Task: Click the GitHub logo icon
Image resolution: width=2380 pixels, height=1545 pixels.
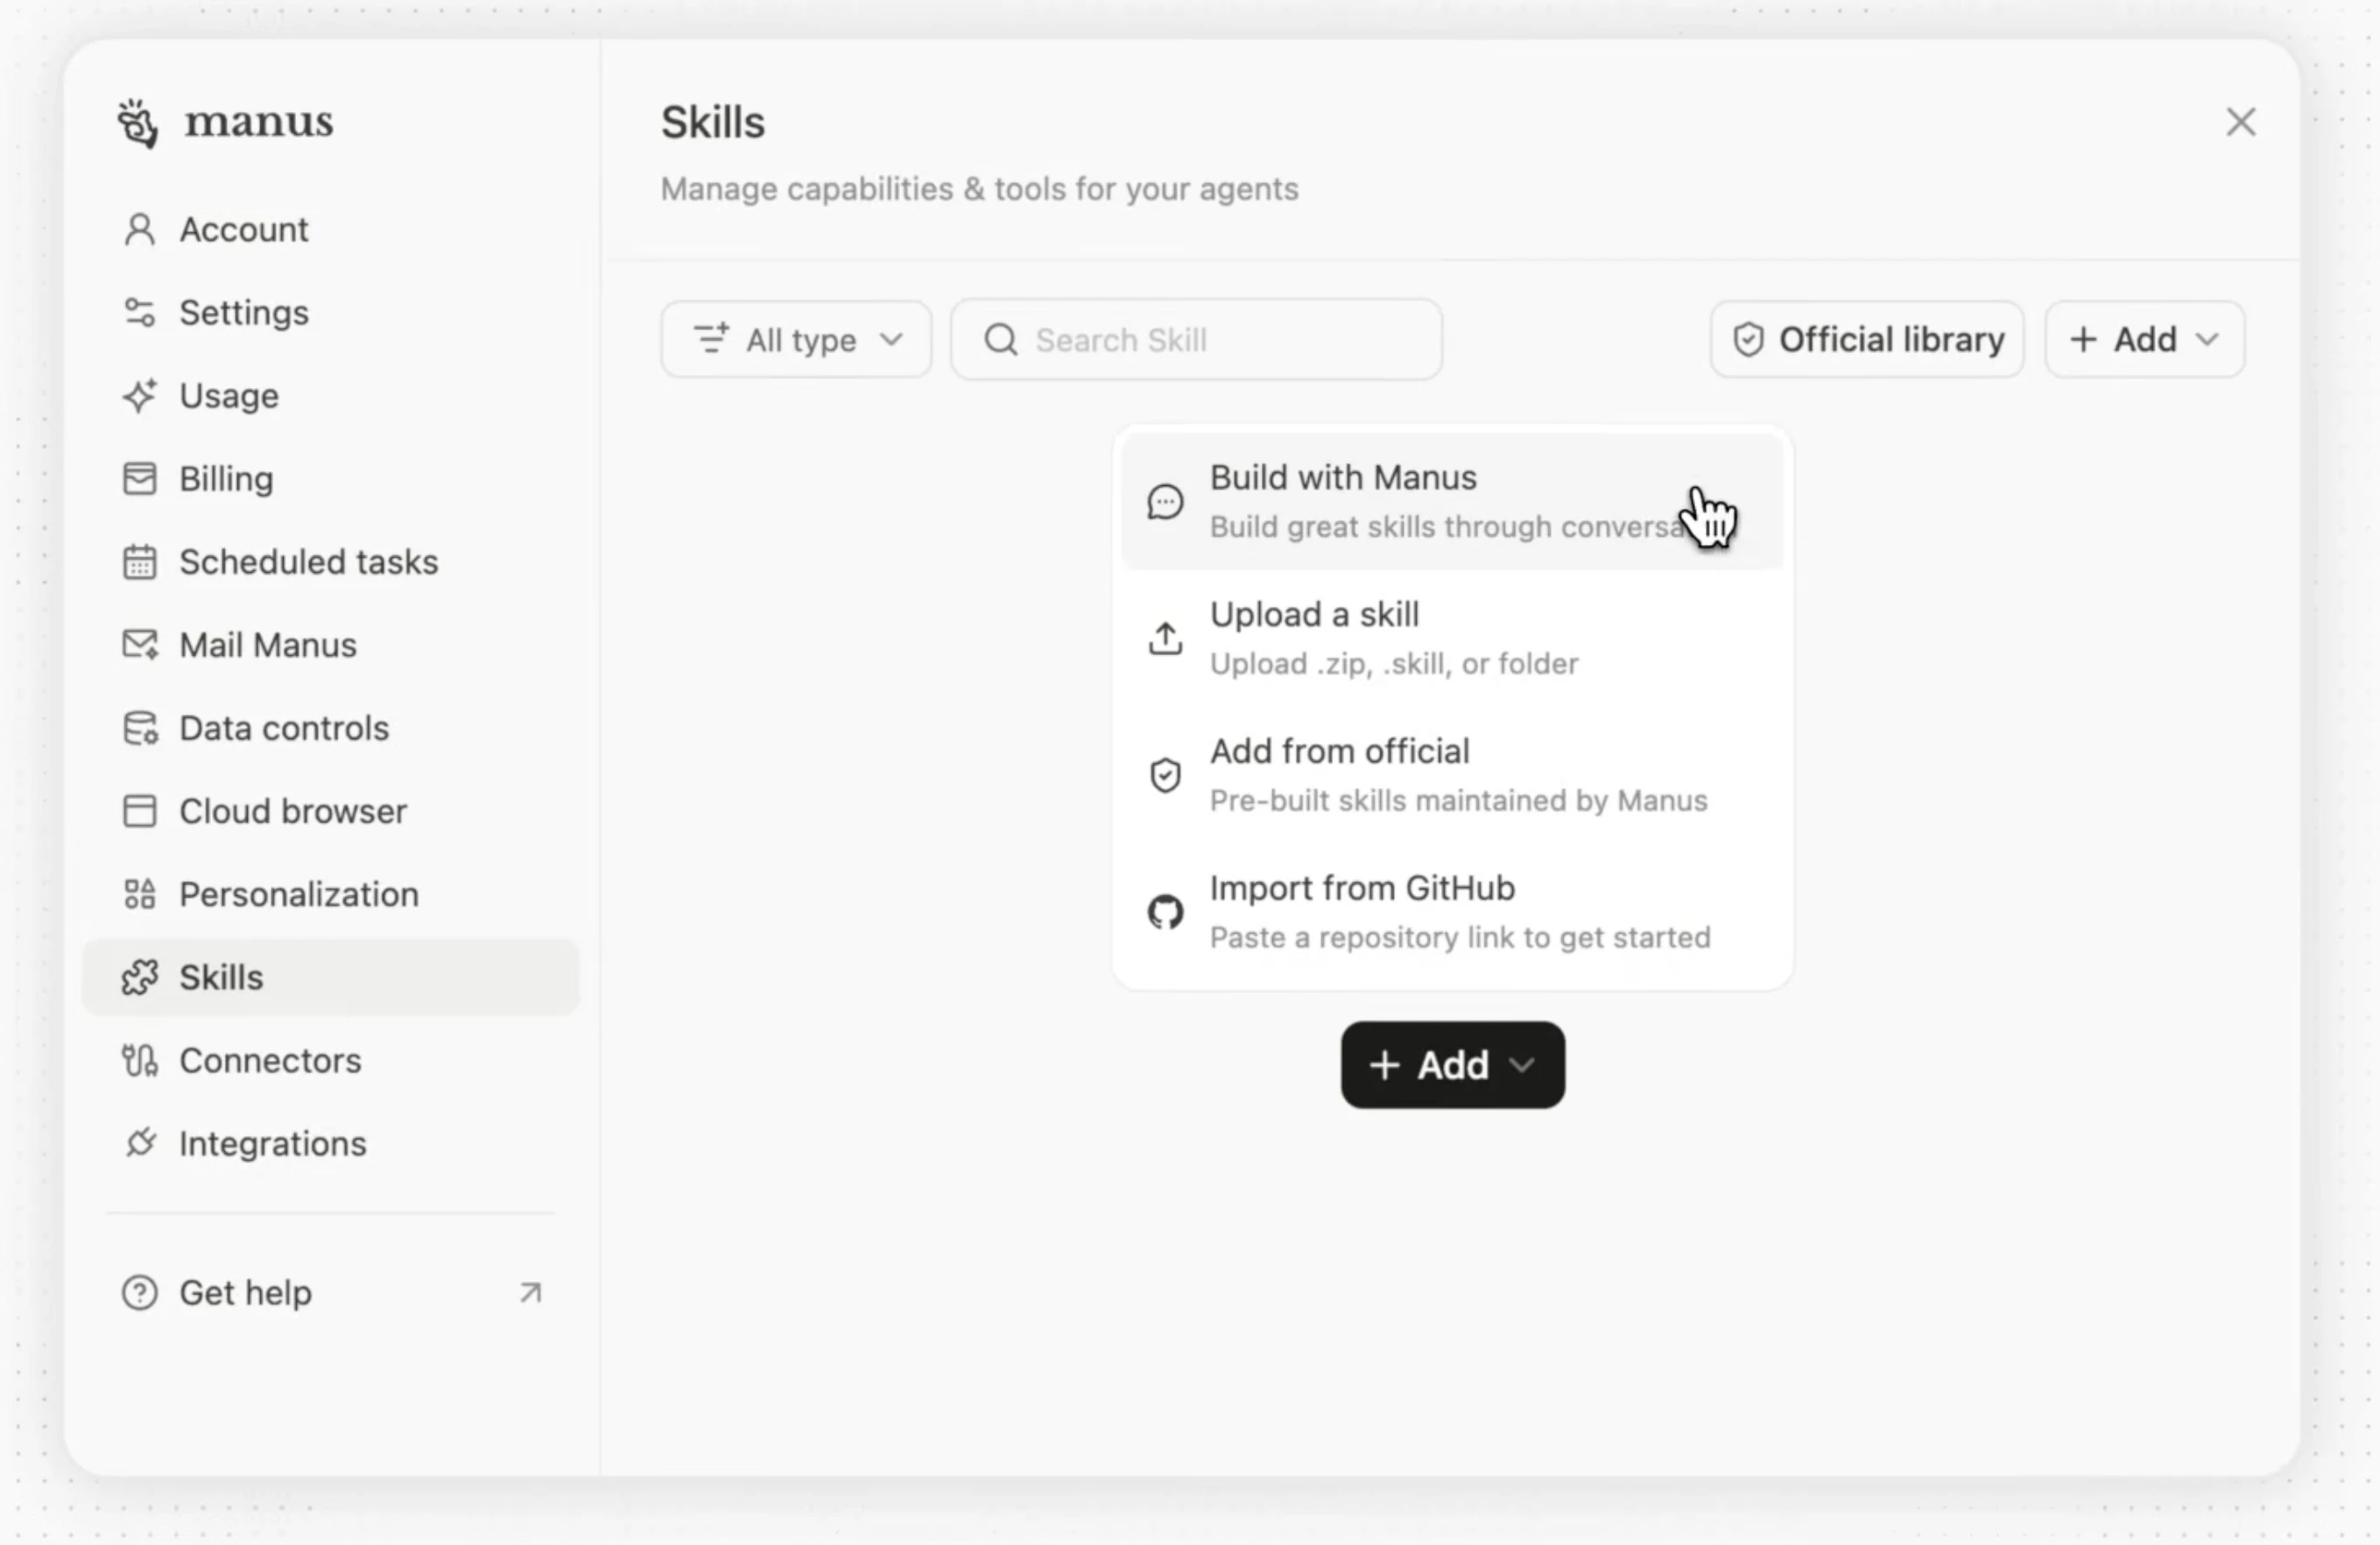Action: point(1165,911)
